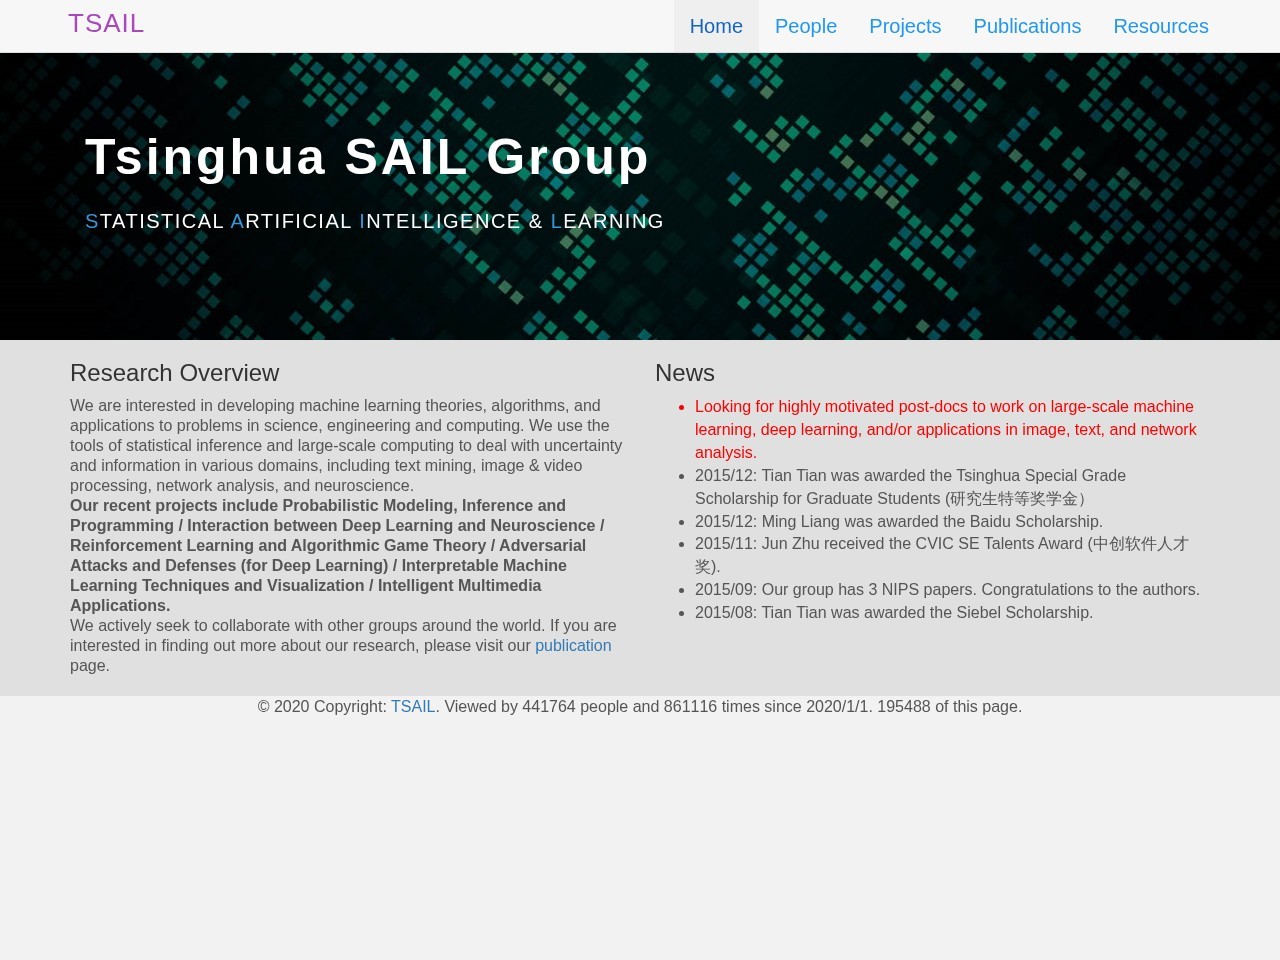This screenshot has height=960, width=1280.
Task: Follow the blue 'publication' link
Action: [x=573, y=646]
